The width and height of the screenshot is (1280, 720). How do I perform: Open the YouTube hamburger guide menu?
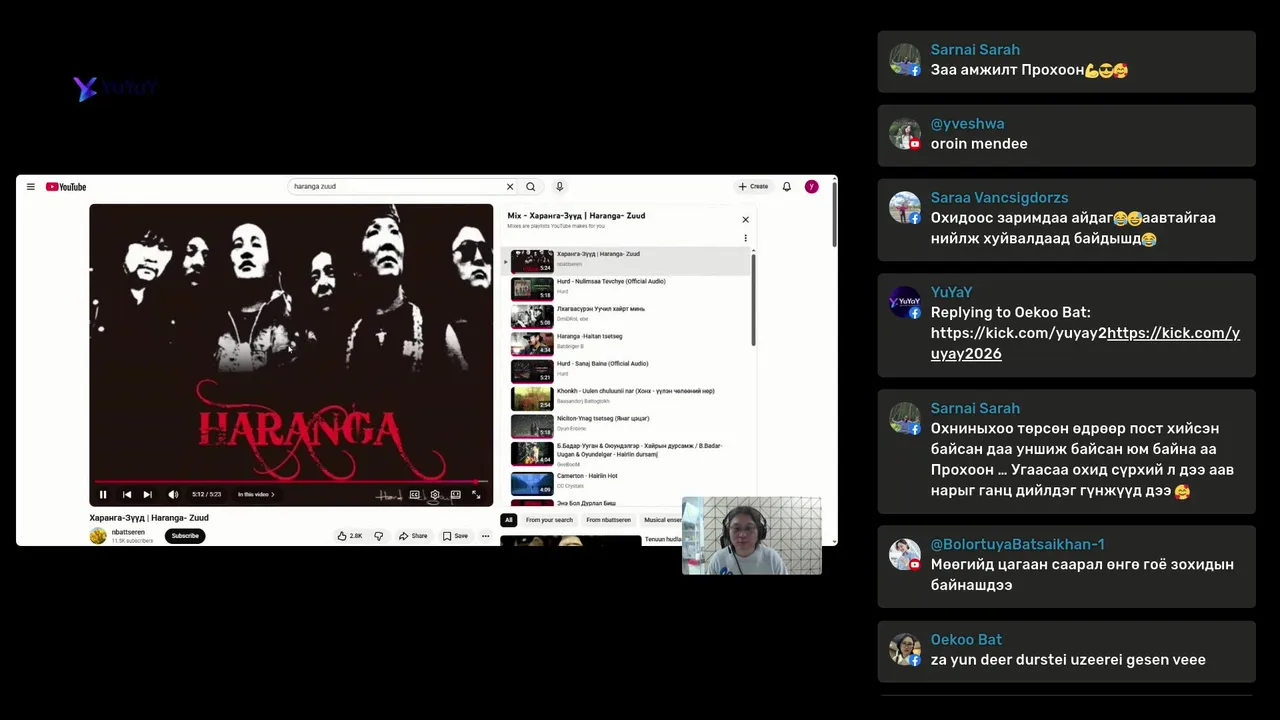31,187
